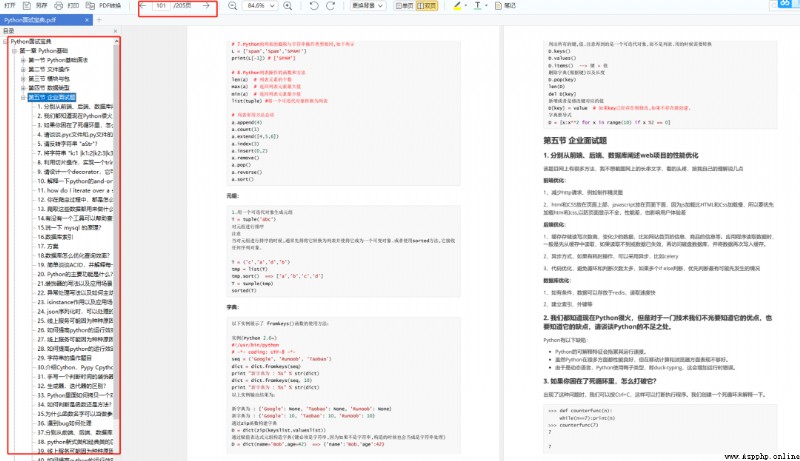Click heading 3 about breaking out of dead loop
800x461 pixels.
[x=600, y=381]
